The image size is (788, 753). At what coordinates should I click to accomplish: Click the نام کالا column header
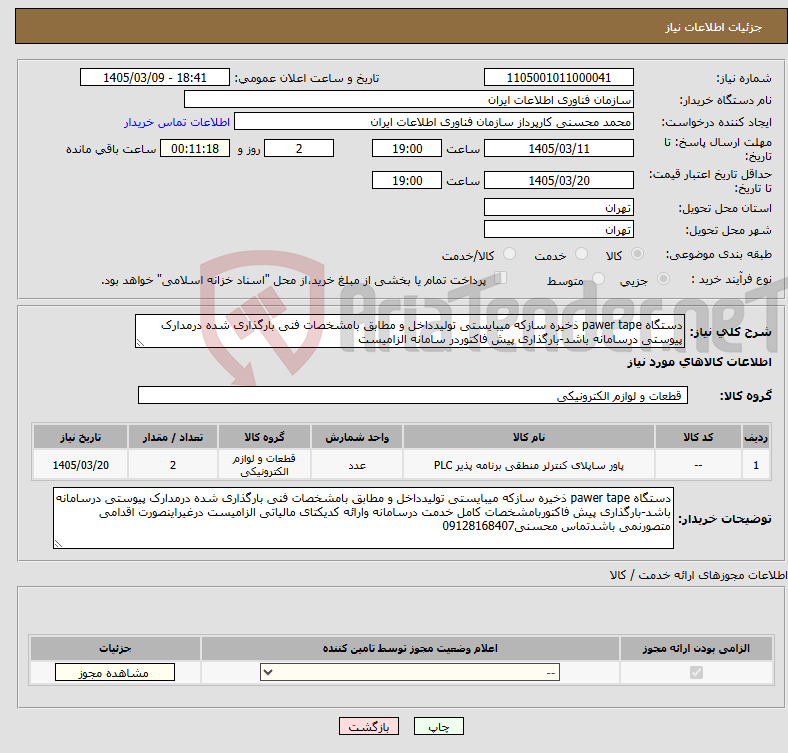(529, 437)
